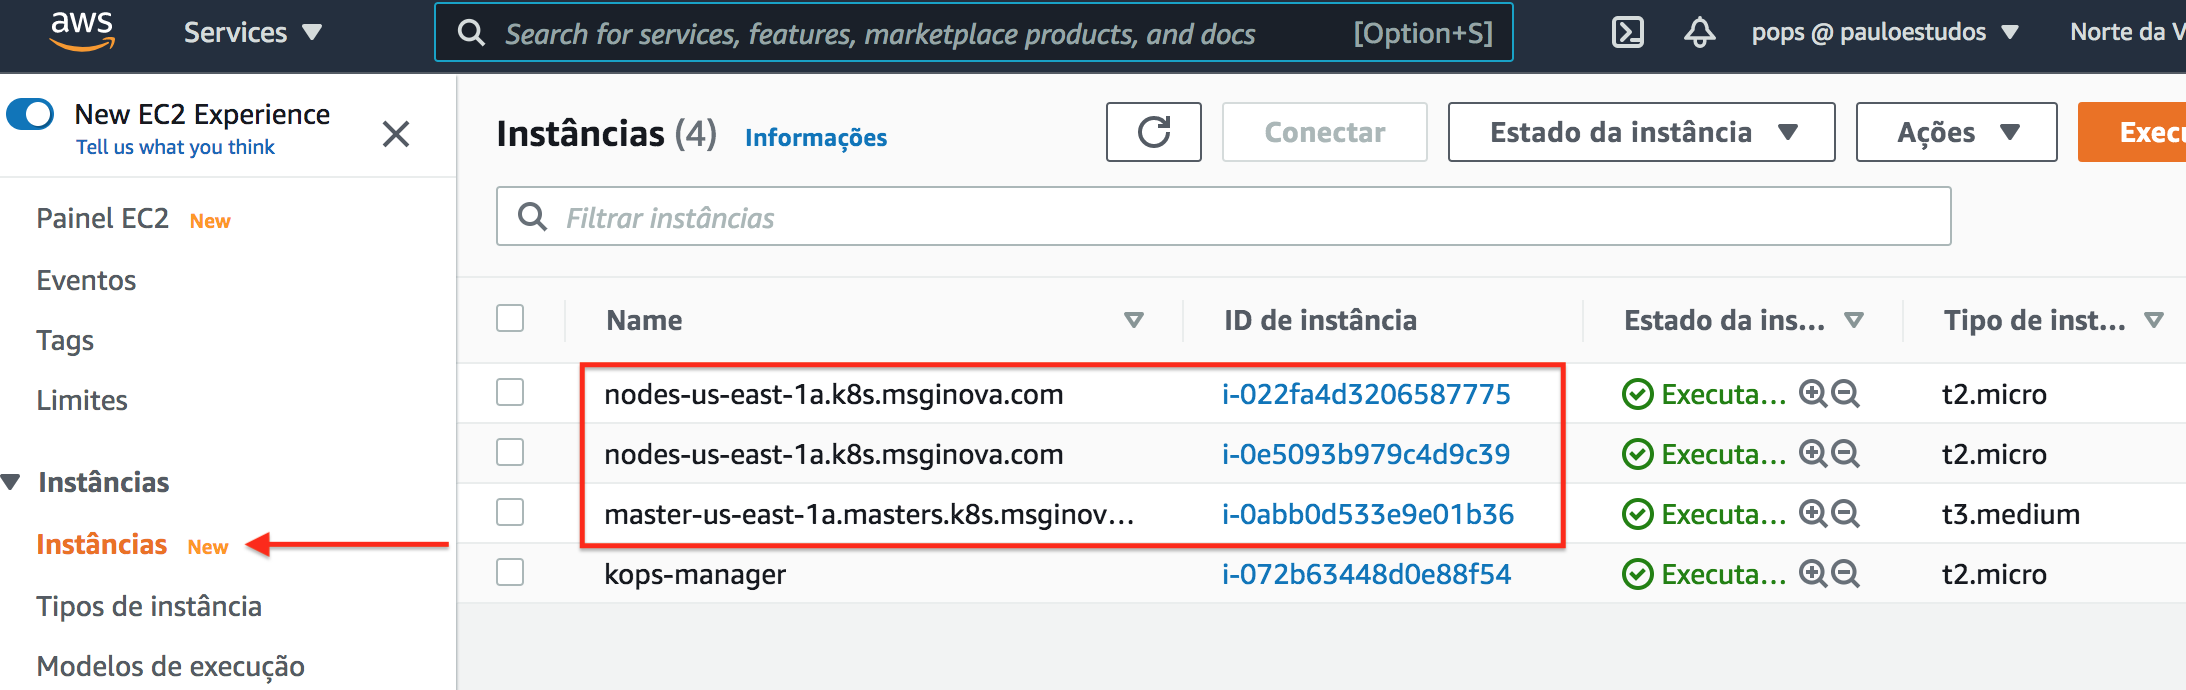The image size is (2186, 690).
Task: Check the master-us-east-1a instance checkbox
Action: [510, 512]
